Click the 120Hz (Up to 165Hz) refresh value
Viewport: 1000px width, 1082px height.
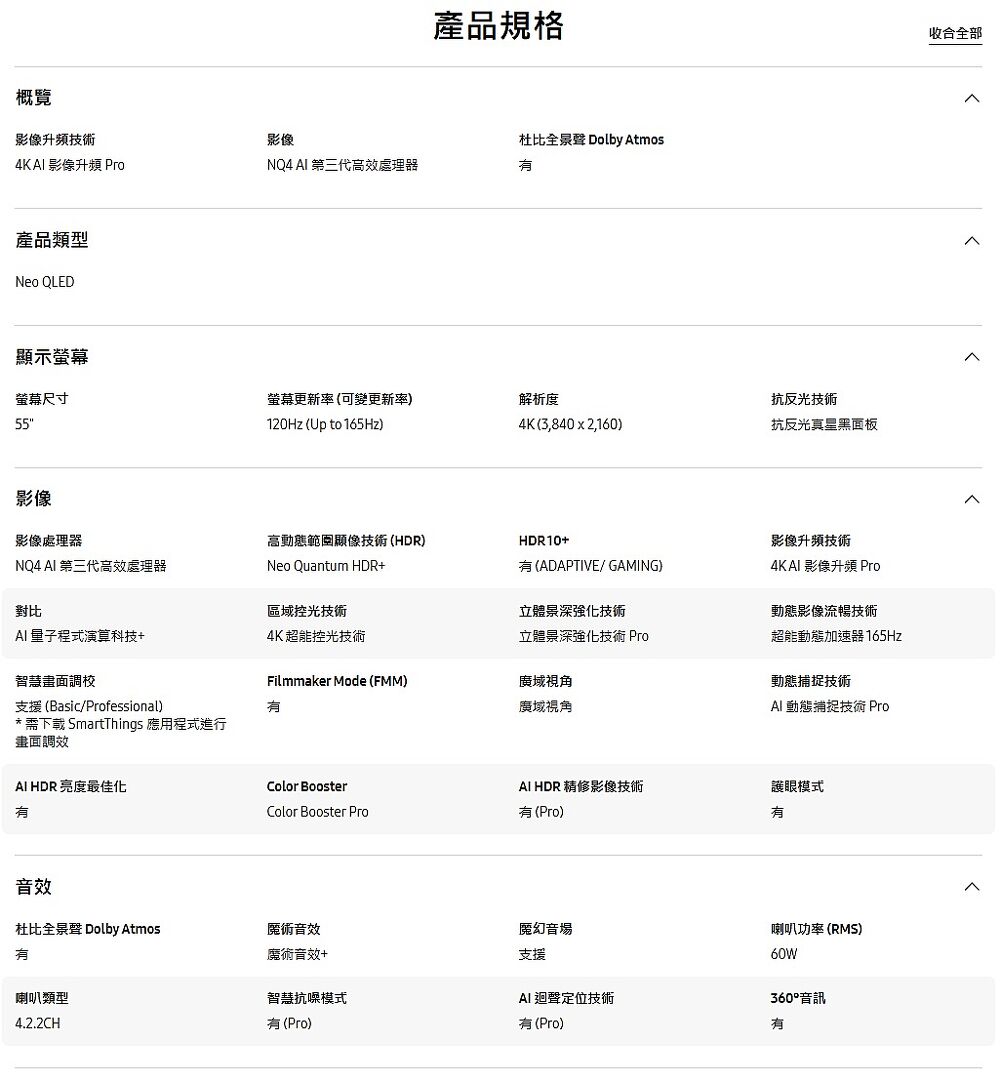point(325,424)
